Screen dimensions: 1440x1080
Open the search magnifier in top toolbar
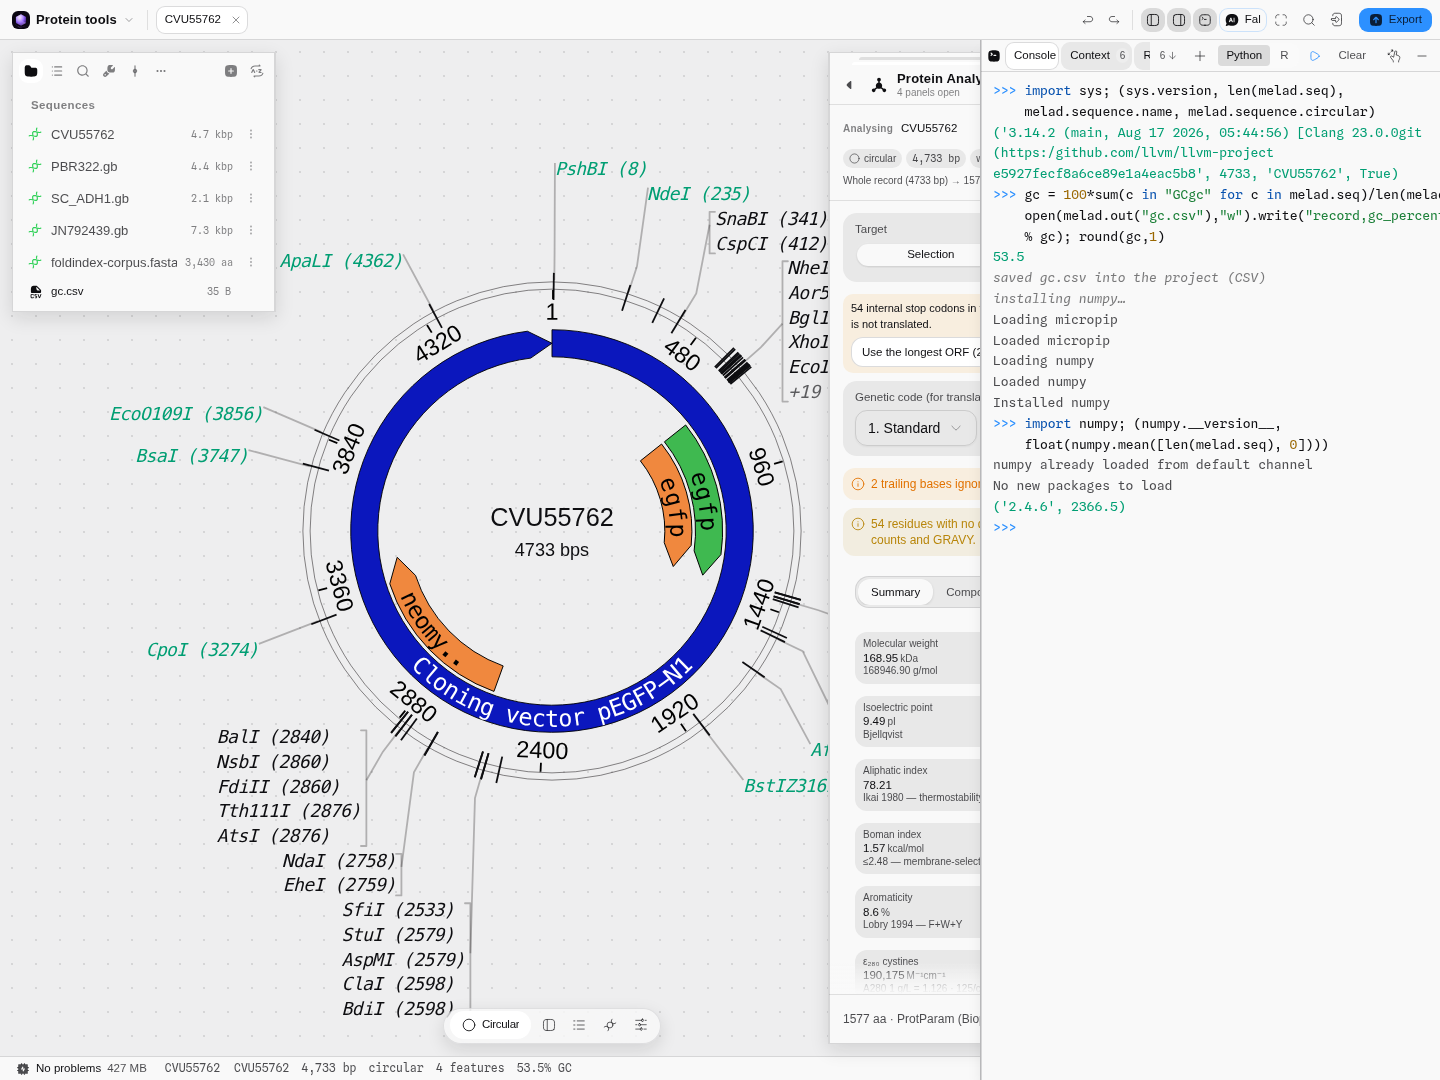point(1309,20)
